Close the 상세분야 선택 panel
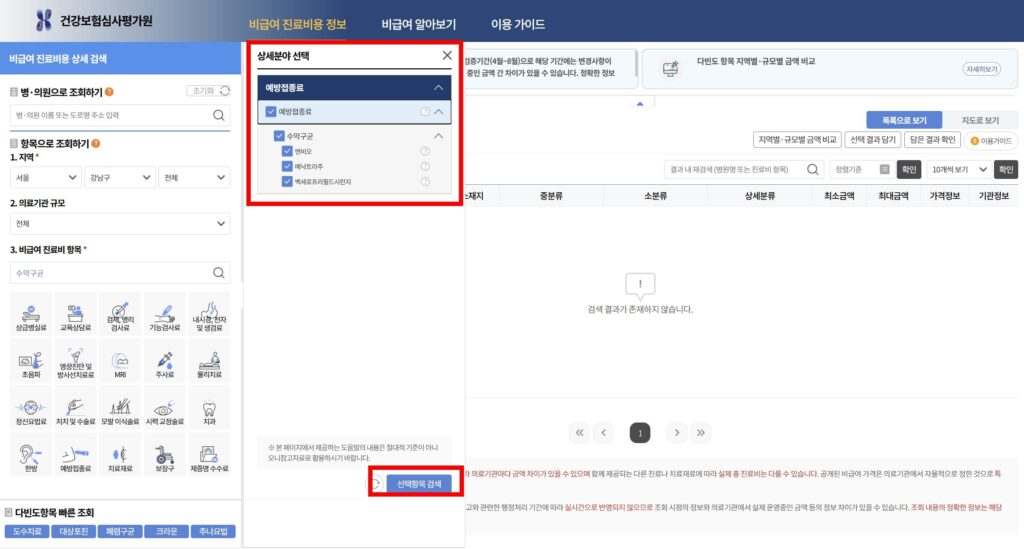The width and height of the screenshot is (1024, 549). (x=447, y=55)
